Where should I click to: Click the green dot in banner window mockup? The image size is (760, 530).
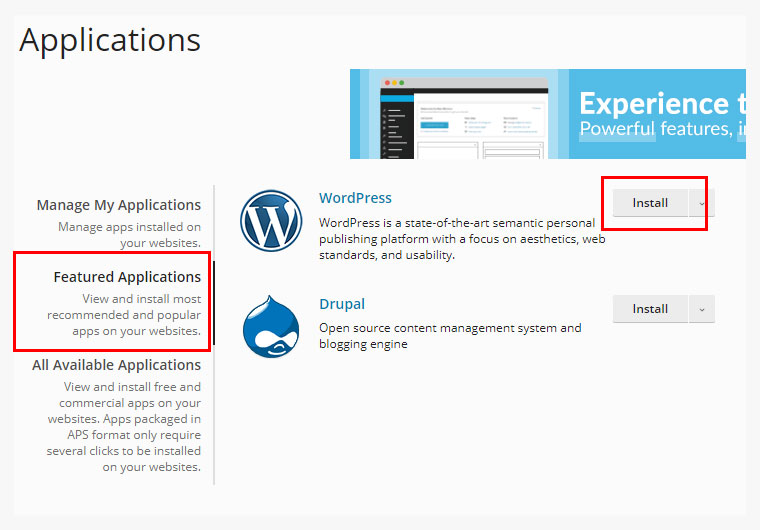[403, 82]
